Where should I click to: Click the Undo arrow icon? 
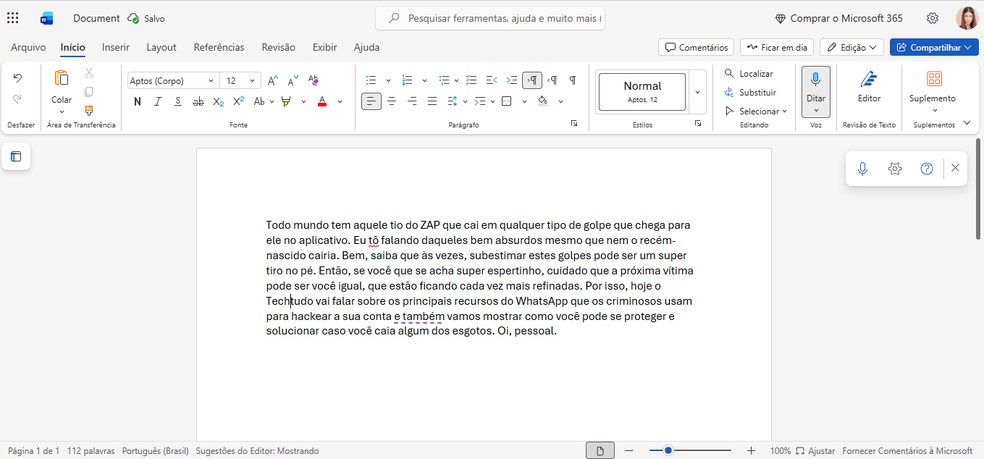tap(17, 78)
